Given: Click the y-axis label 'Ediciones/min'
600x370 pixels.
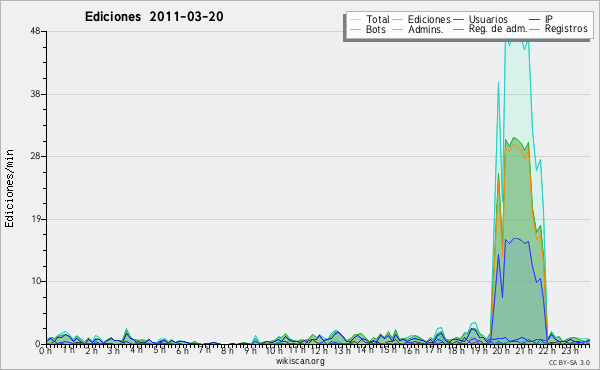Looking at the screenshot, I should (x=9, y=188).
